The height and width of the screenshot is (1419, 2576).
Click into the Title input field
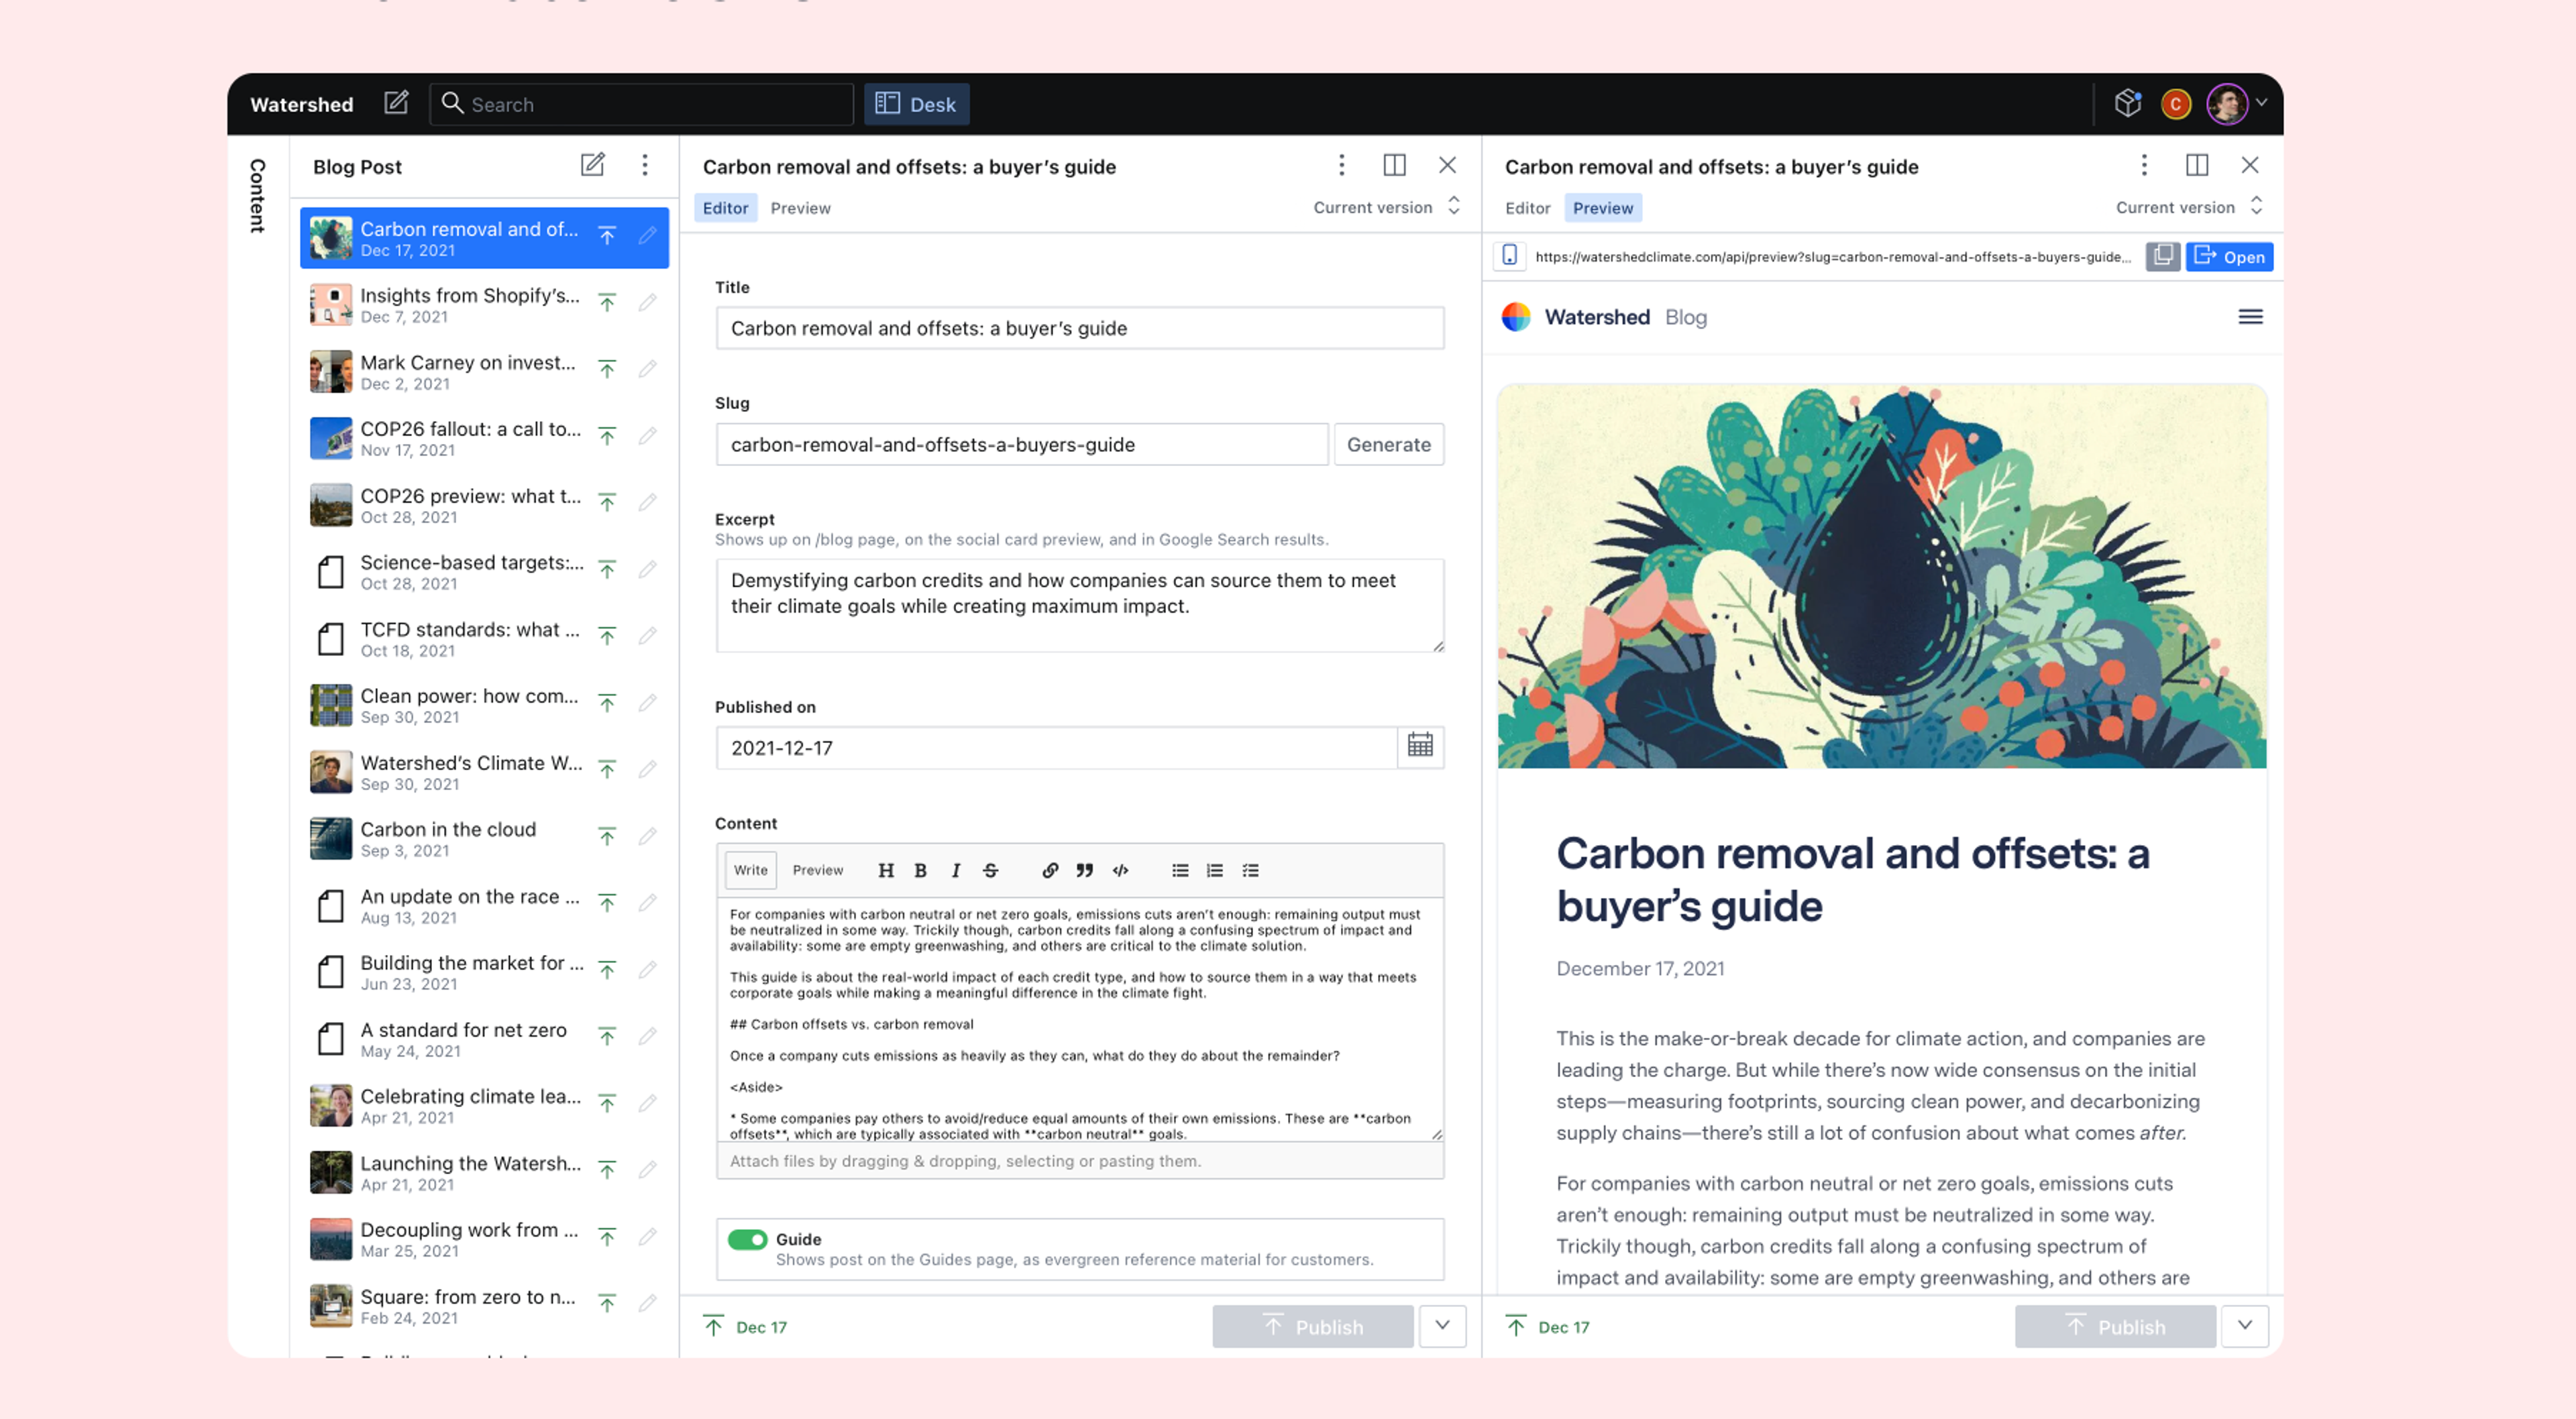click(1079, 328)
